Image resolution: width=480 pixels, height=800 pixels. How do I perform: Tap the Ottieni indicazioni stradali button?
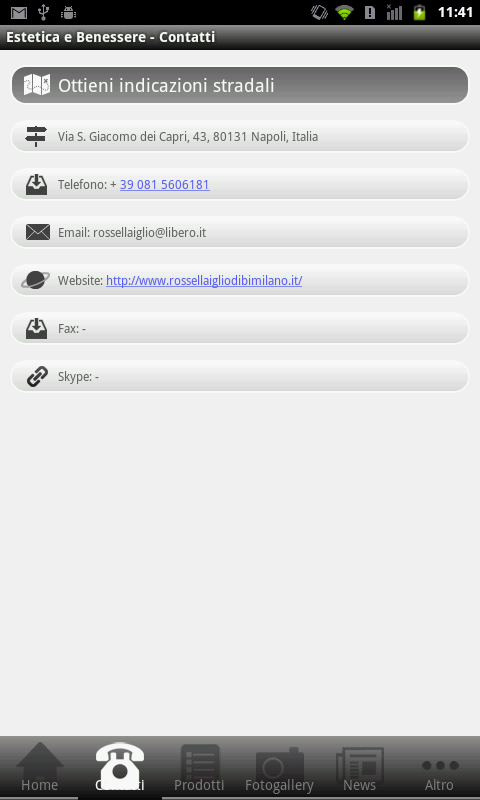coord(240,85)
